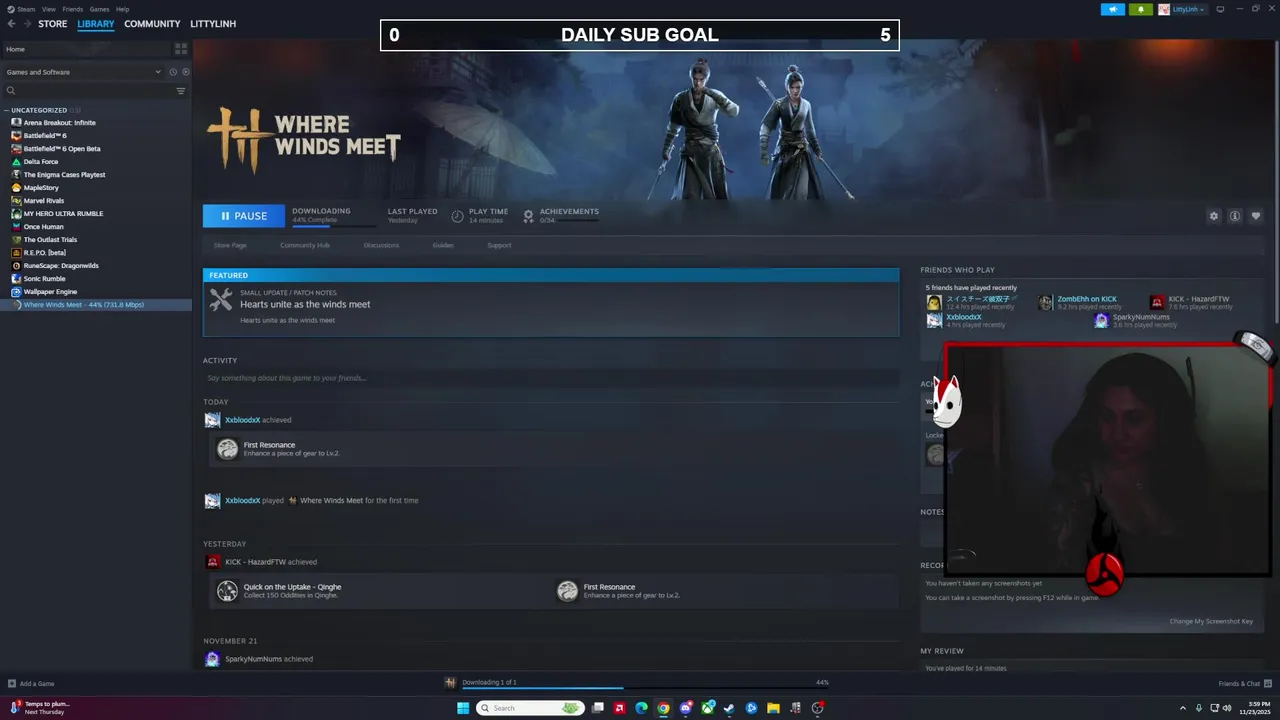
Task: Open Windows Start menu
Action: coord(463,708)
